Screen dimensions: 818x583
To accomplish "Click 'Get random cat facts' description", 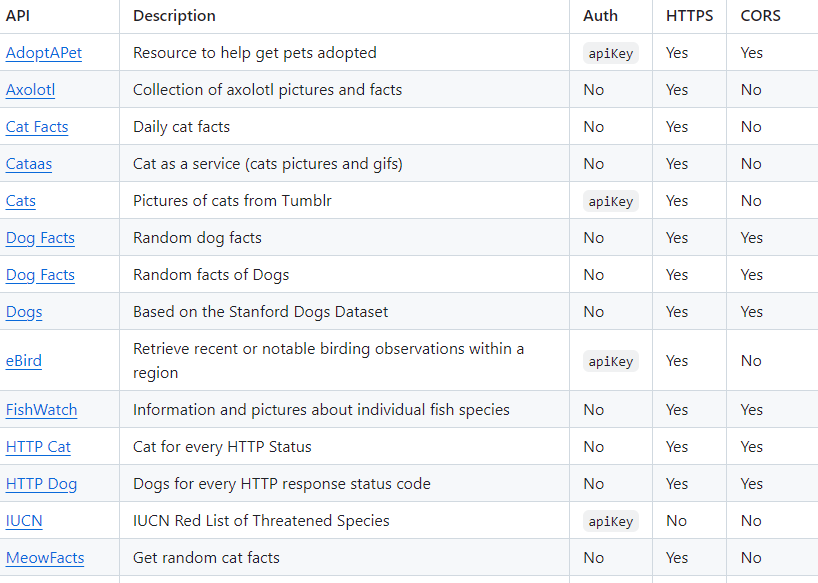I will click(x=206, y=558).
